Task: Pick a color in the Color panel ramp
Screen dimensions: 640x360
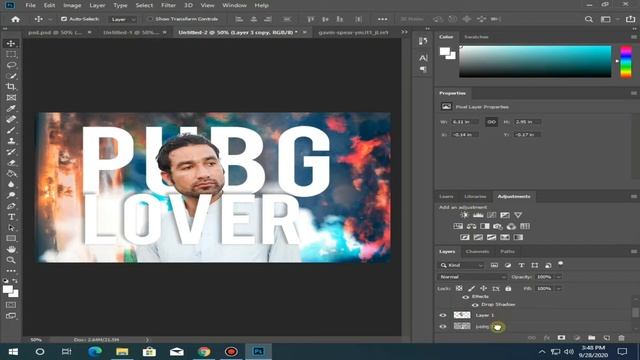Action: coord(535,61)
